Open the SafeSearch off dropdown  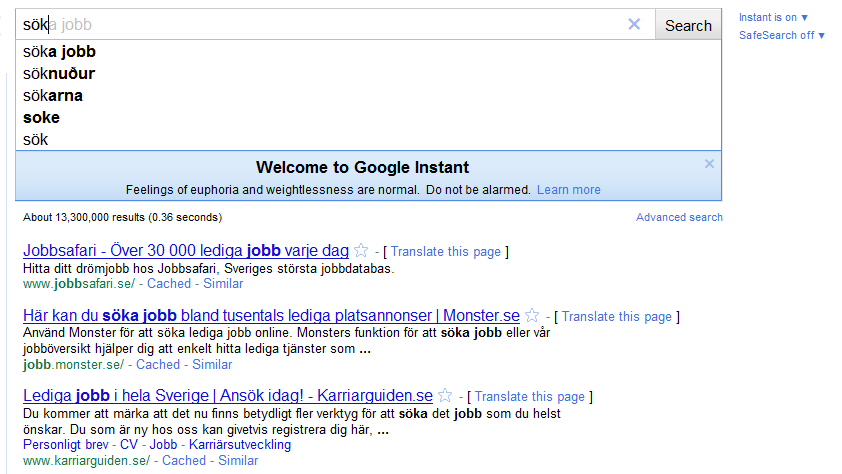tap(782, 35)
